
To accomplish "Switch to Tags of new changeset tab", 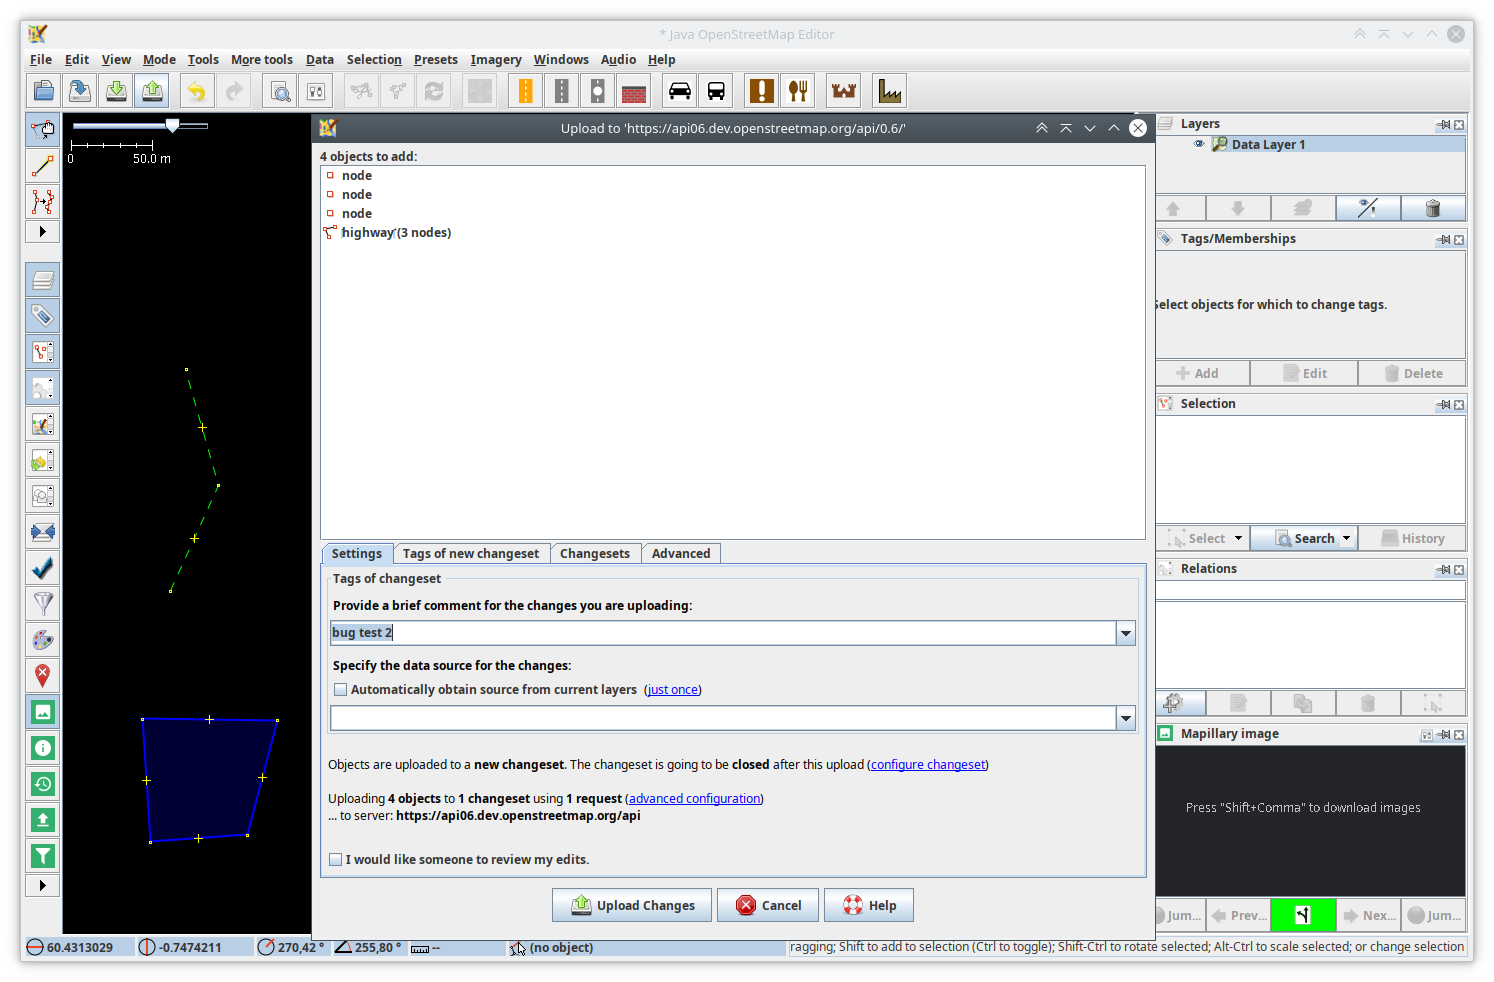I will (x=470, y=554).
